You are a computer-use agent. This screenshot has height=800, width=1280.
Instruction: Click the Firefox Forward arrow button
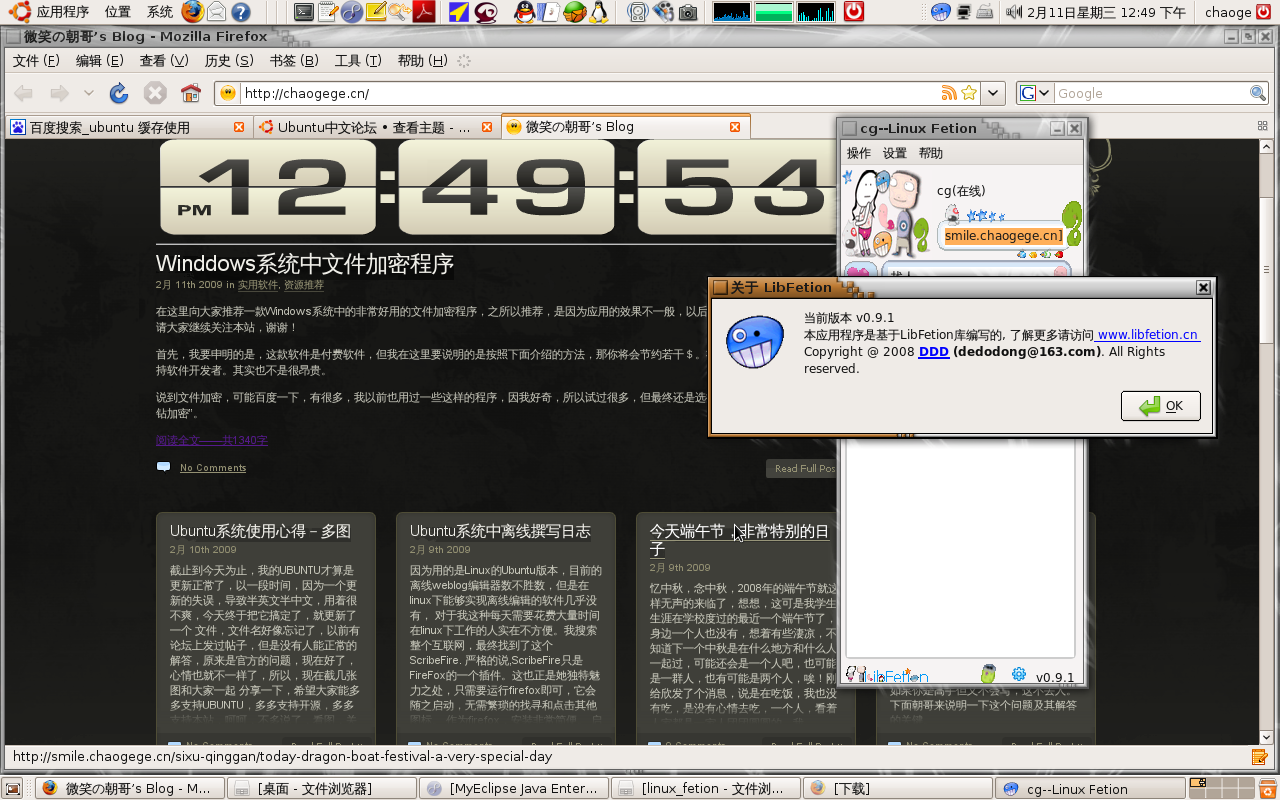pos(59,93)
